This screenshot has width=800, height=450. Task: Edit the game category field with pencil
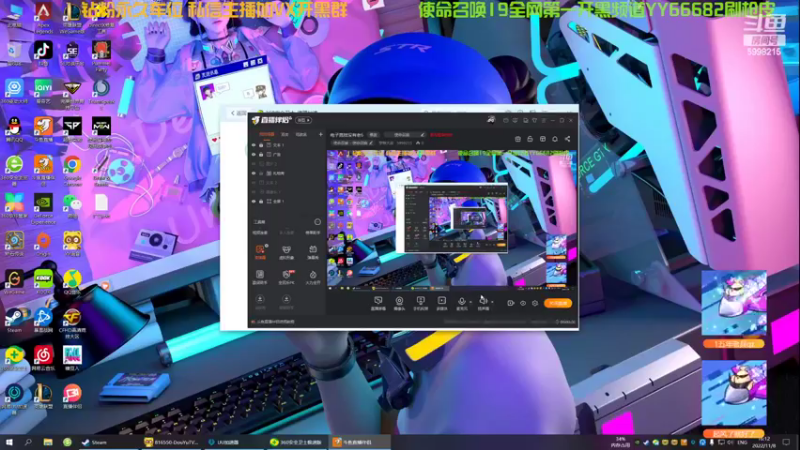pos(407,135)
